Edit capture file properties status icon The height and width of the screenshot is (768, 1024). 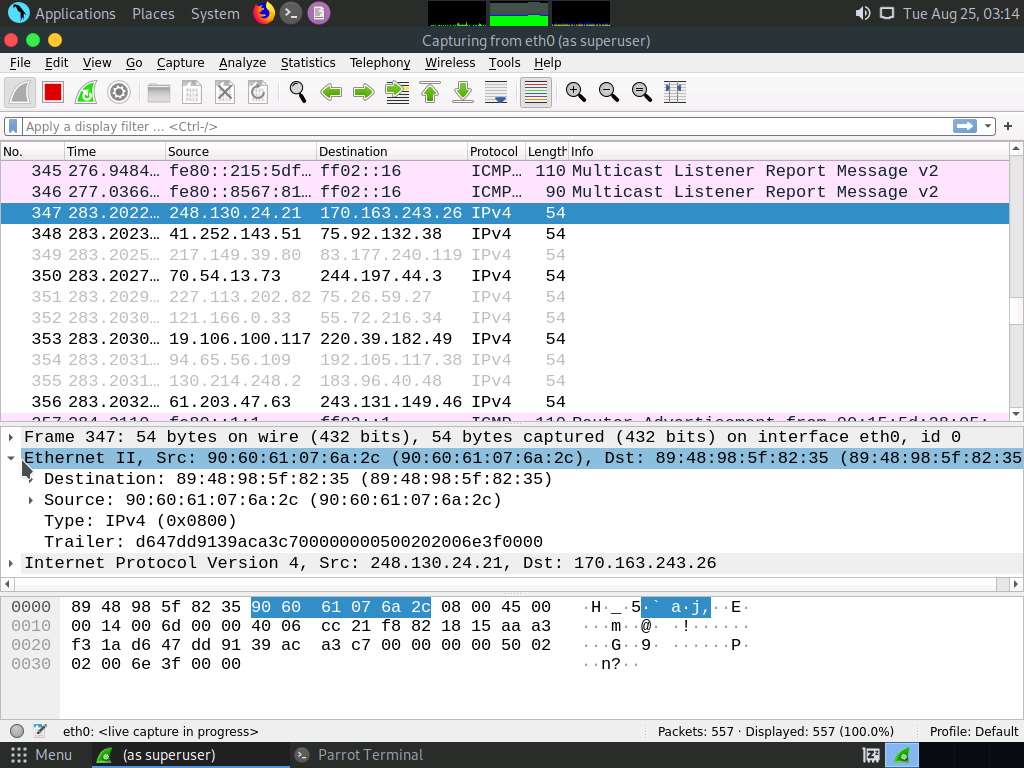pyautogui.click(x=40, y=731)
